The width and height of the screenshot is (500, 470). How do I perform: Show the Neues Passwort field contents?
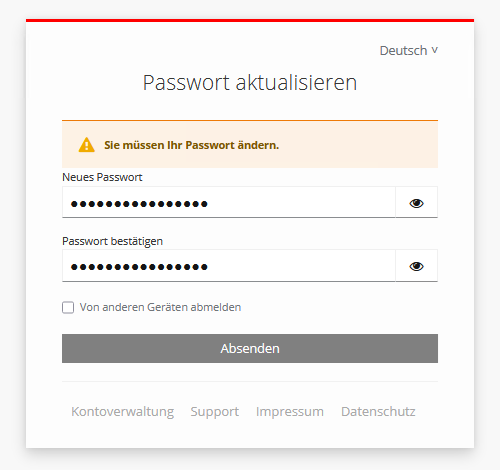416,203
